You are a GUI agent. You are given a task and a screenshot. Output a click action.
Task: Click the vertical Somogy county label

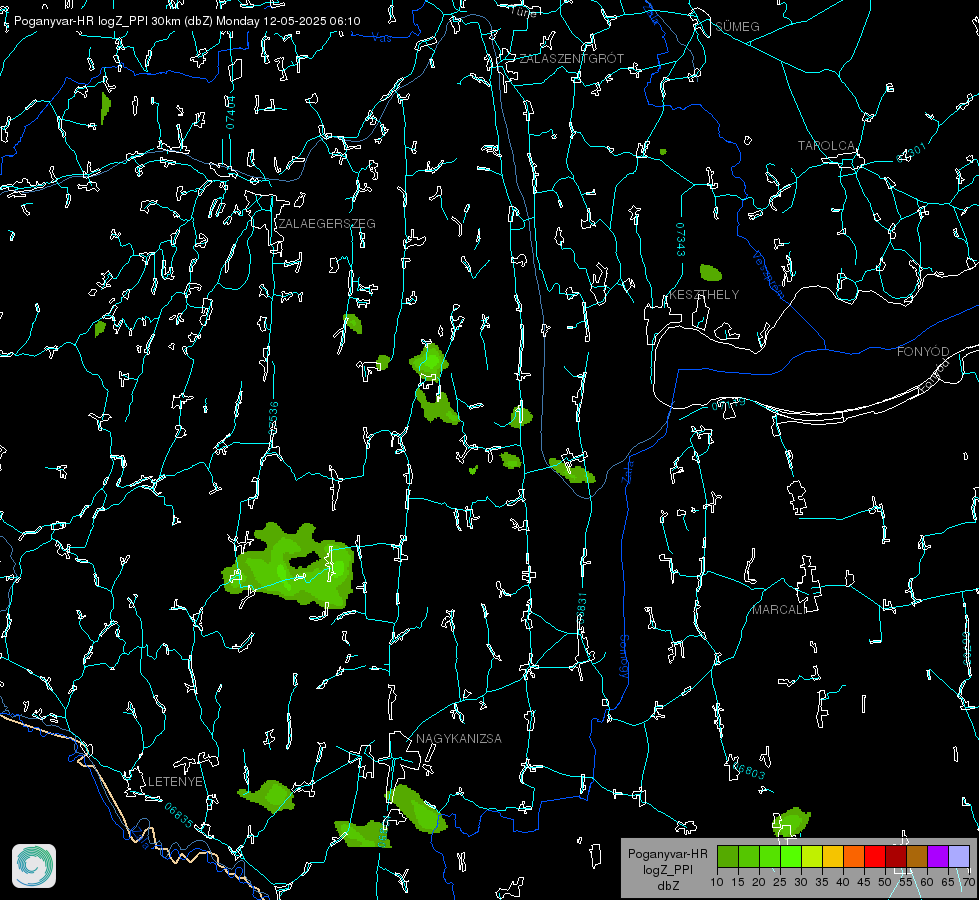pyautogui.click(x=624, y=657)
